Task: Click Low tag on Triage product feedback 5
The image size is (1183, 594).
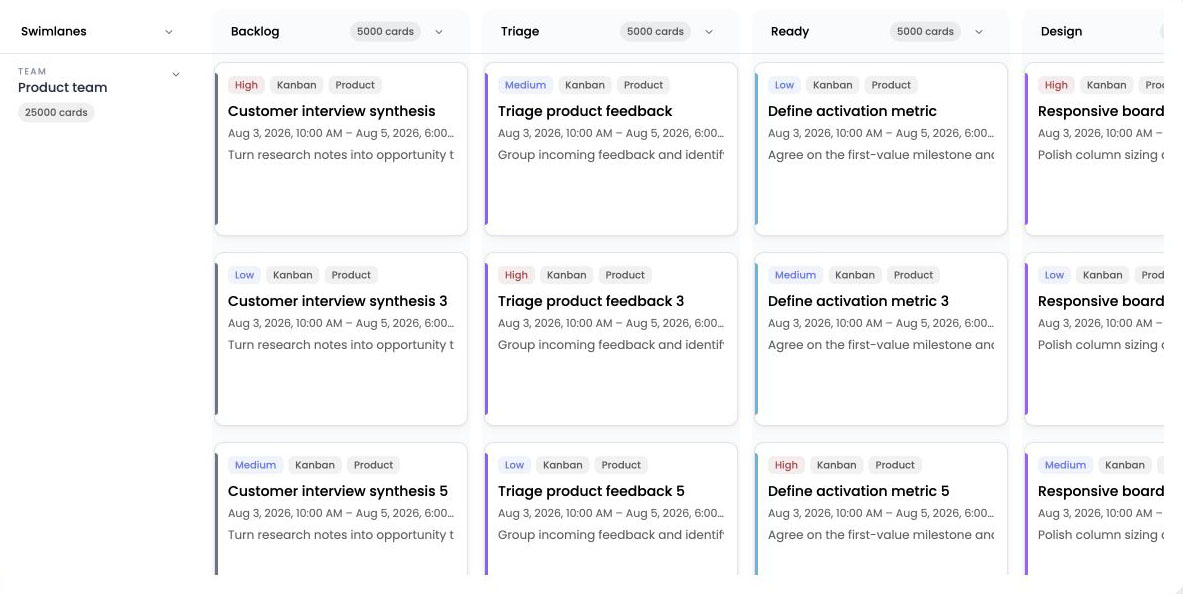Action: (515, 466)
